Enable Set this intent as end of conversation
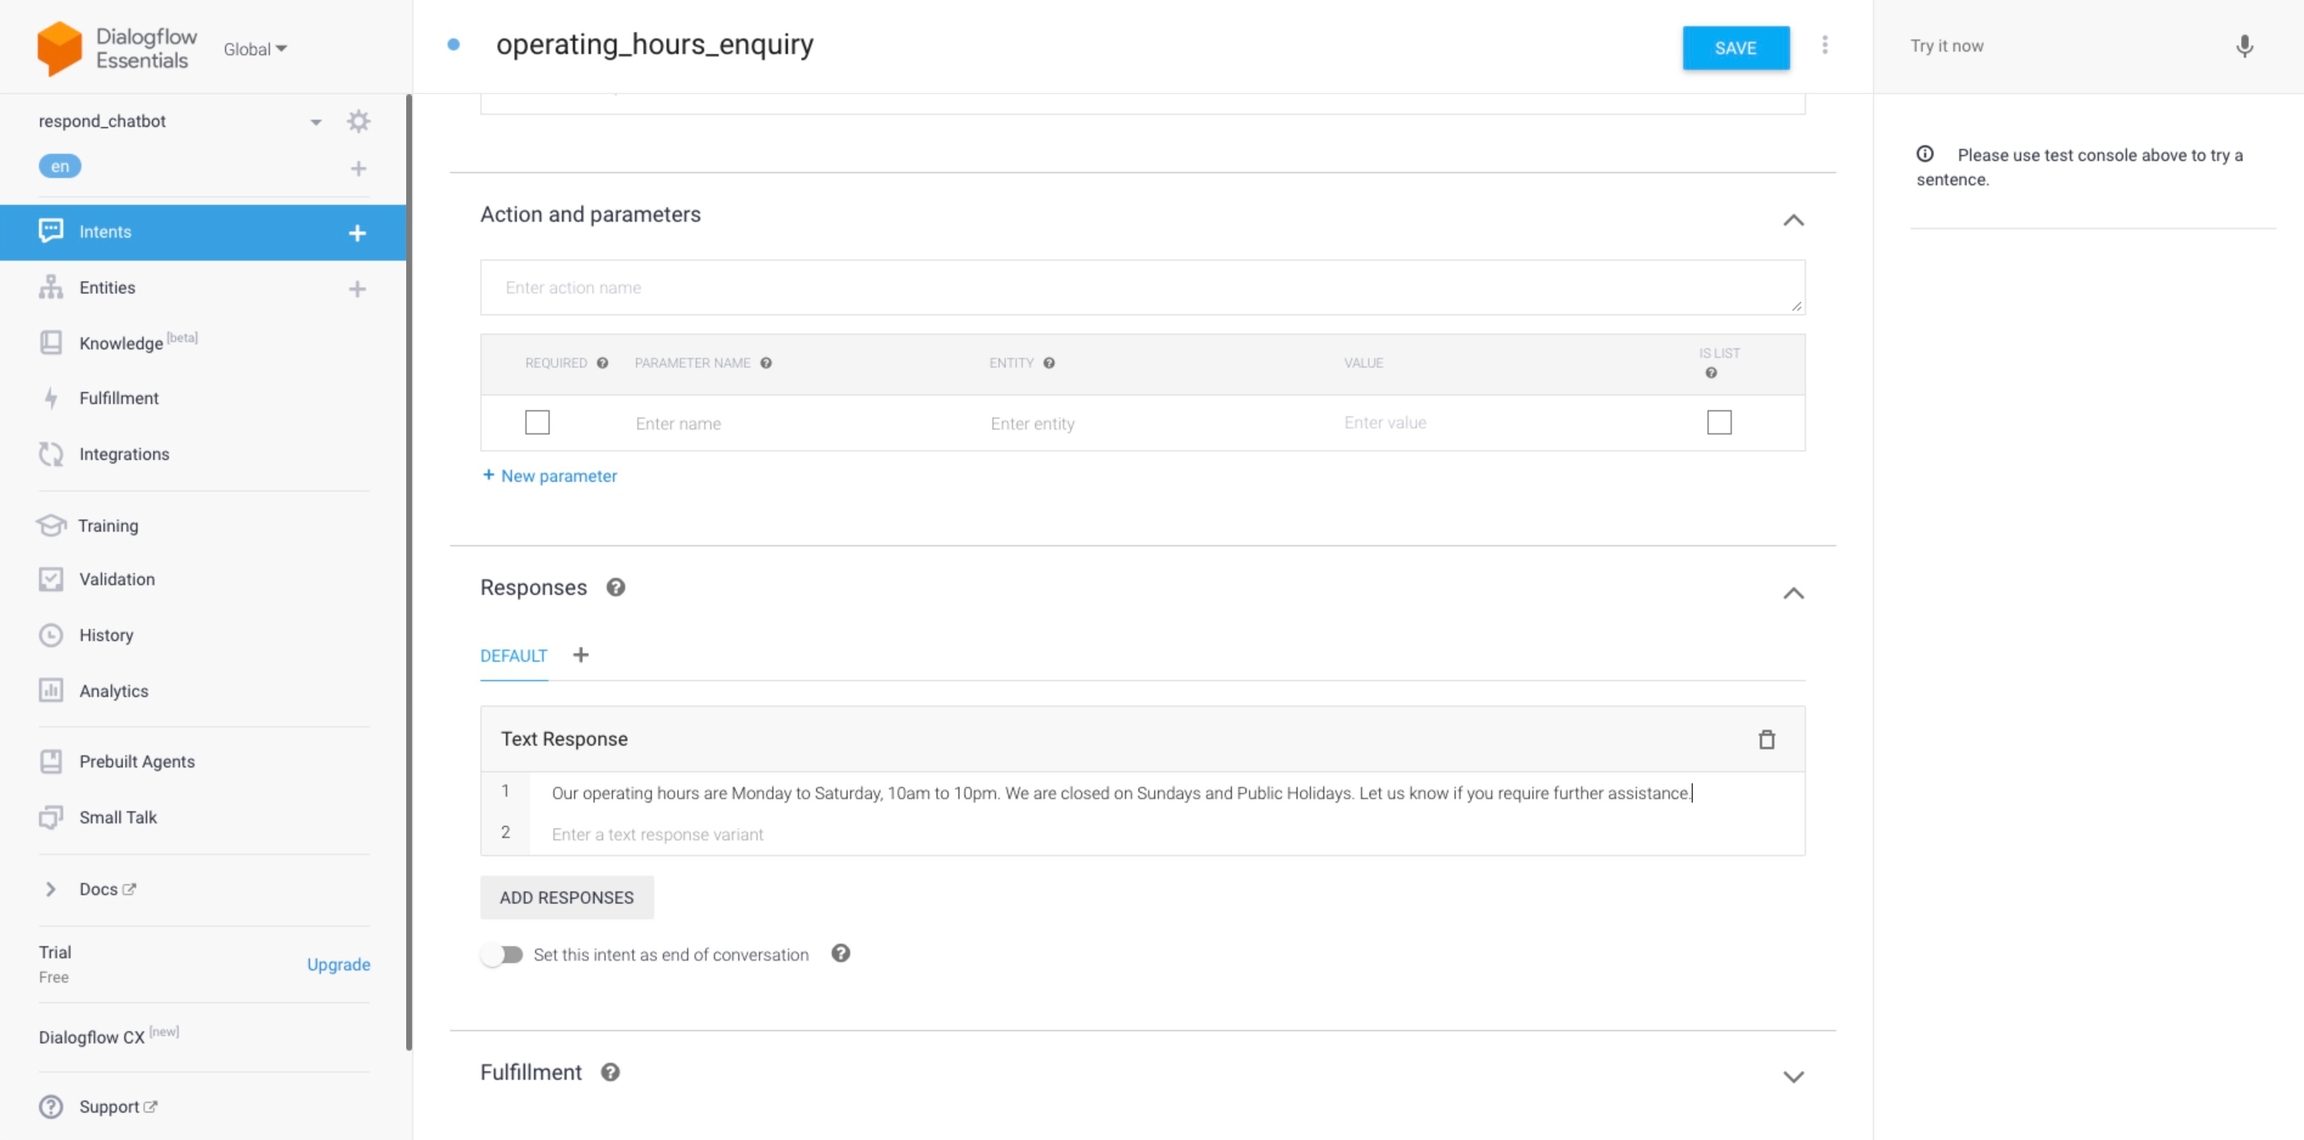Viewport: 2304px width, 1140px height. click(503, 954)
